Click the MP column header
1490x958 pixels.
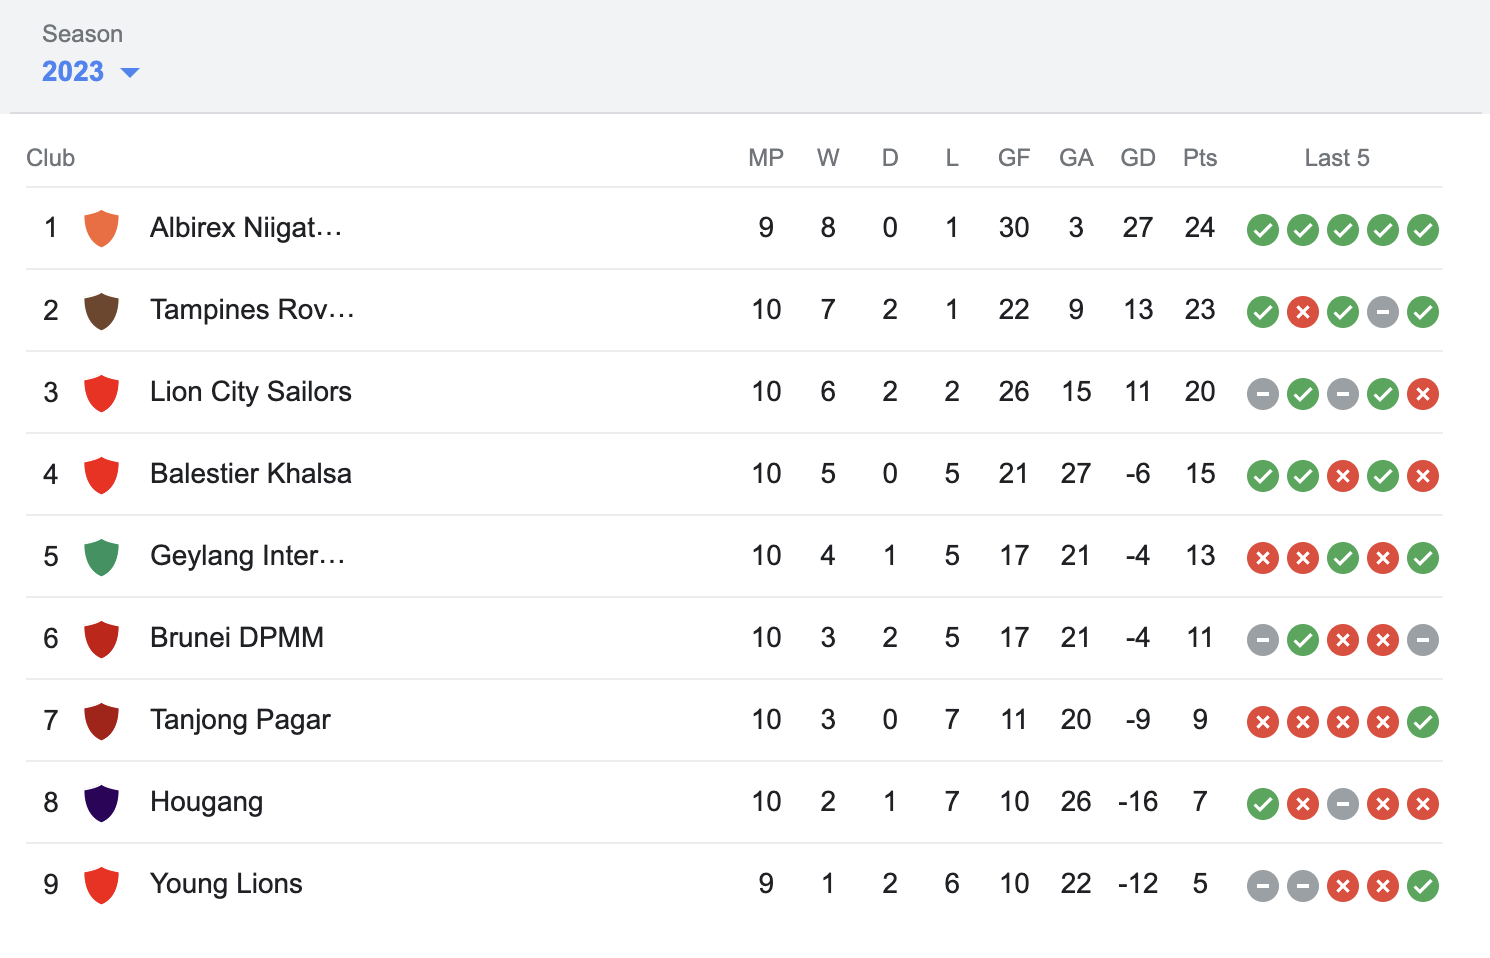tap(765, 158)
